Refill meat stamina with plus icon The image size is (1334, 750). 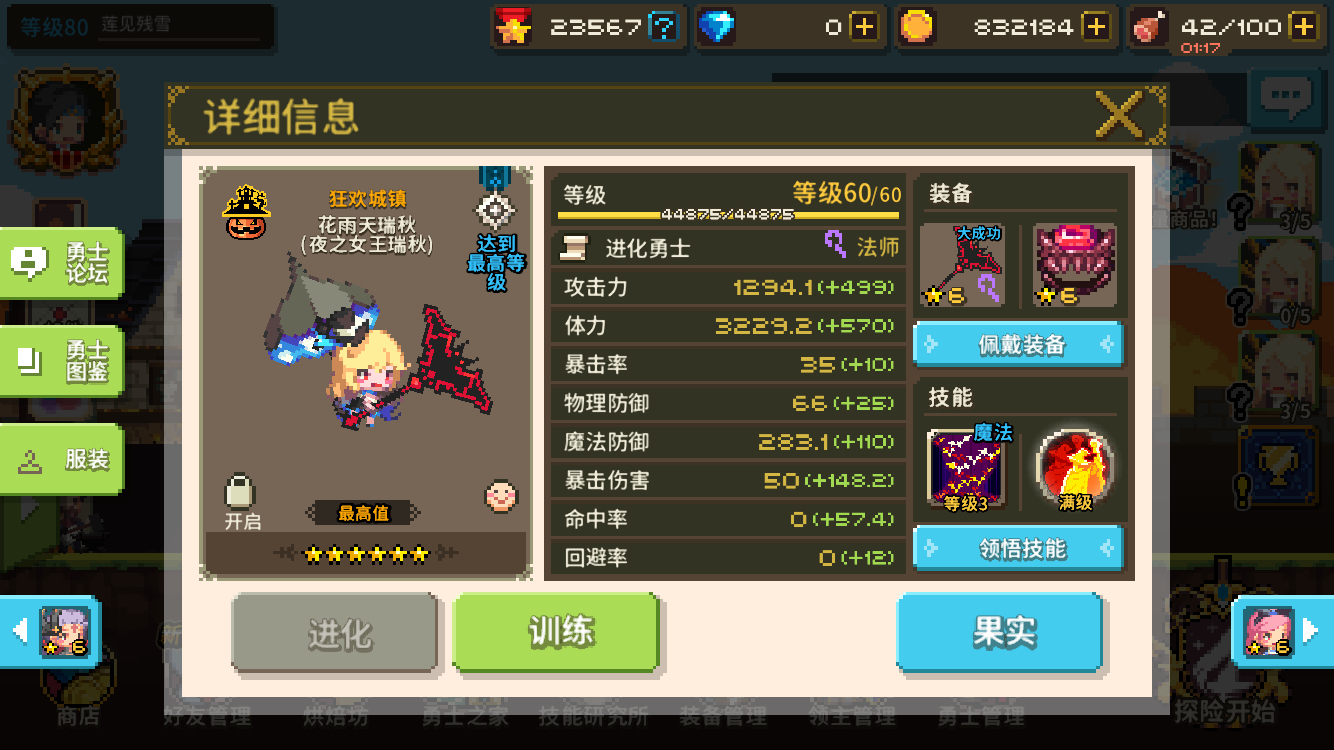pyautogui.click(x=1303, y=27)
